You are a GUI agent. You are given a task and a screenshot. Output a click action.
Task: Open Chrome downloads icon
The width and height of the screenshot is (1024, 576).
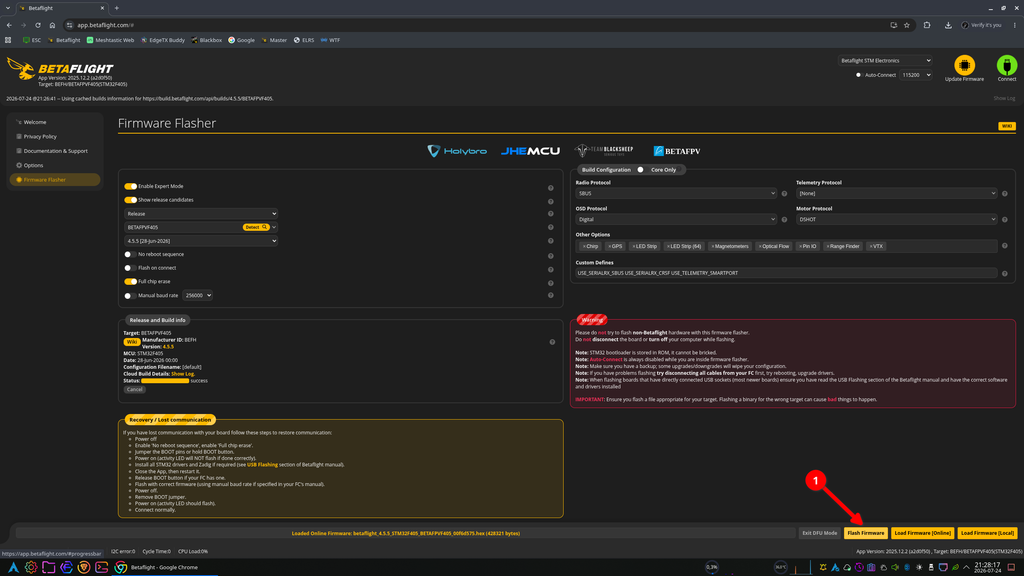[x=948, y=25]
